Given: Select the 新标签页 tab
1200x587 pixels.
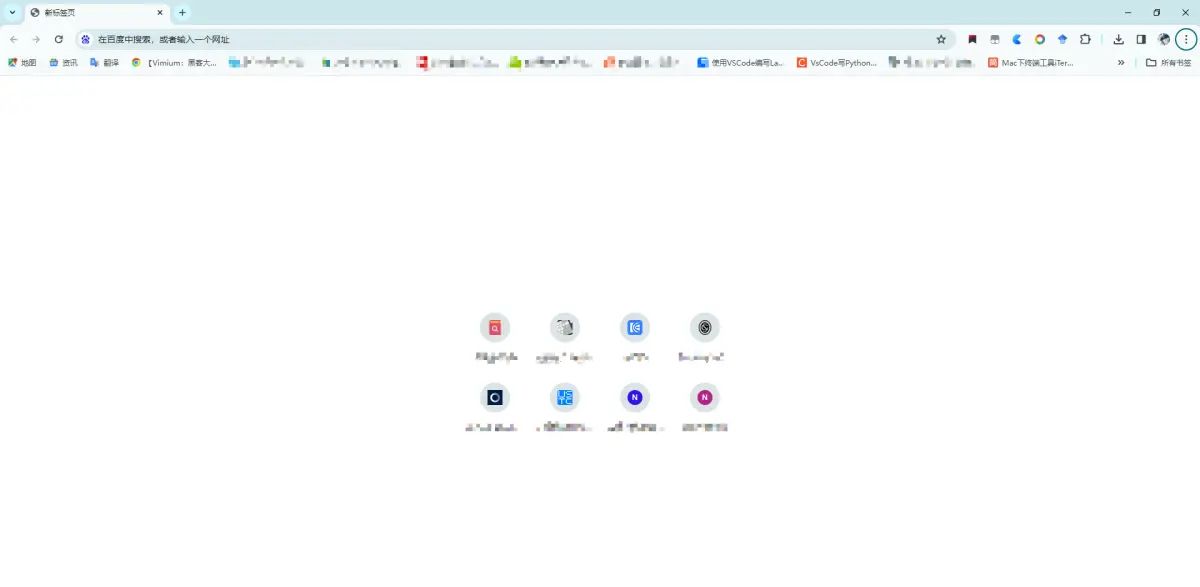Looking at the screenshot, I should coord(96,13).
